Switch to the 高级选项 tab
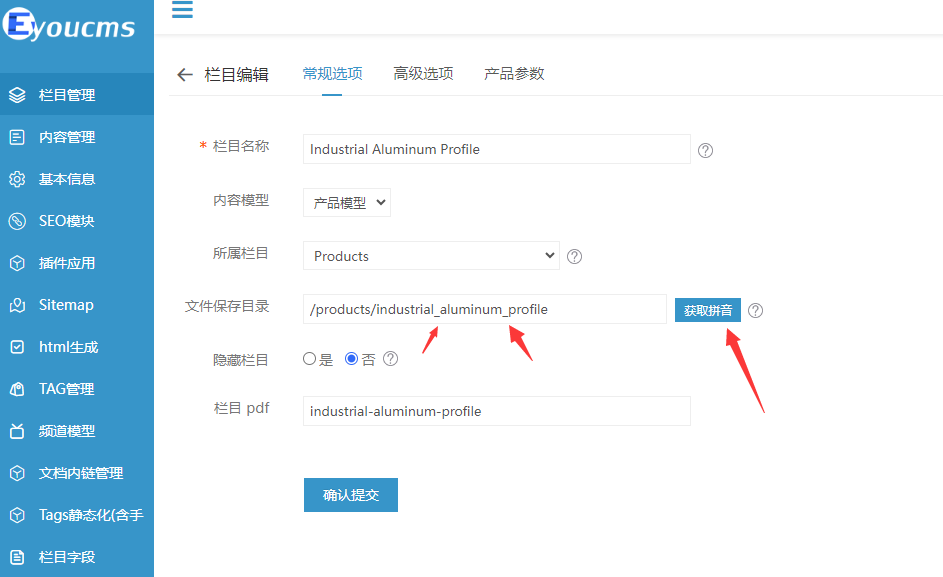The width and height of the screenshot is (943, 577). [423, 74]
